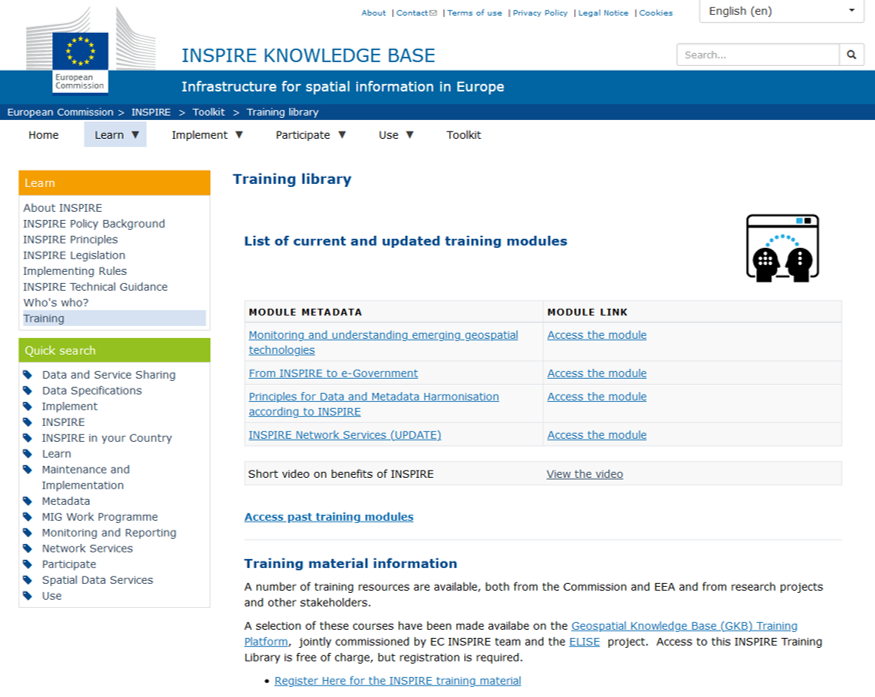Click the tag icon beside Data Specifications
Screen dimensions: 875x697
(28, 390)
